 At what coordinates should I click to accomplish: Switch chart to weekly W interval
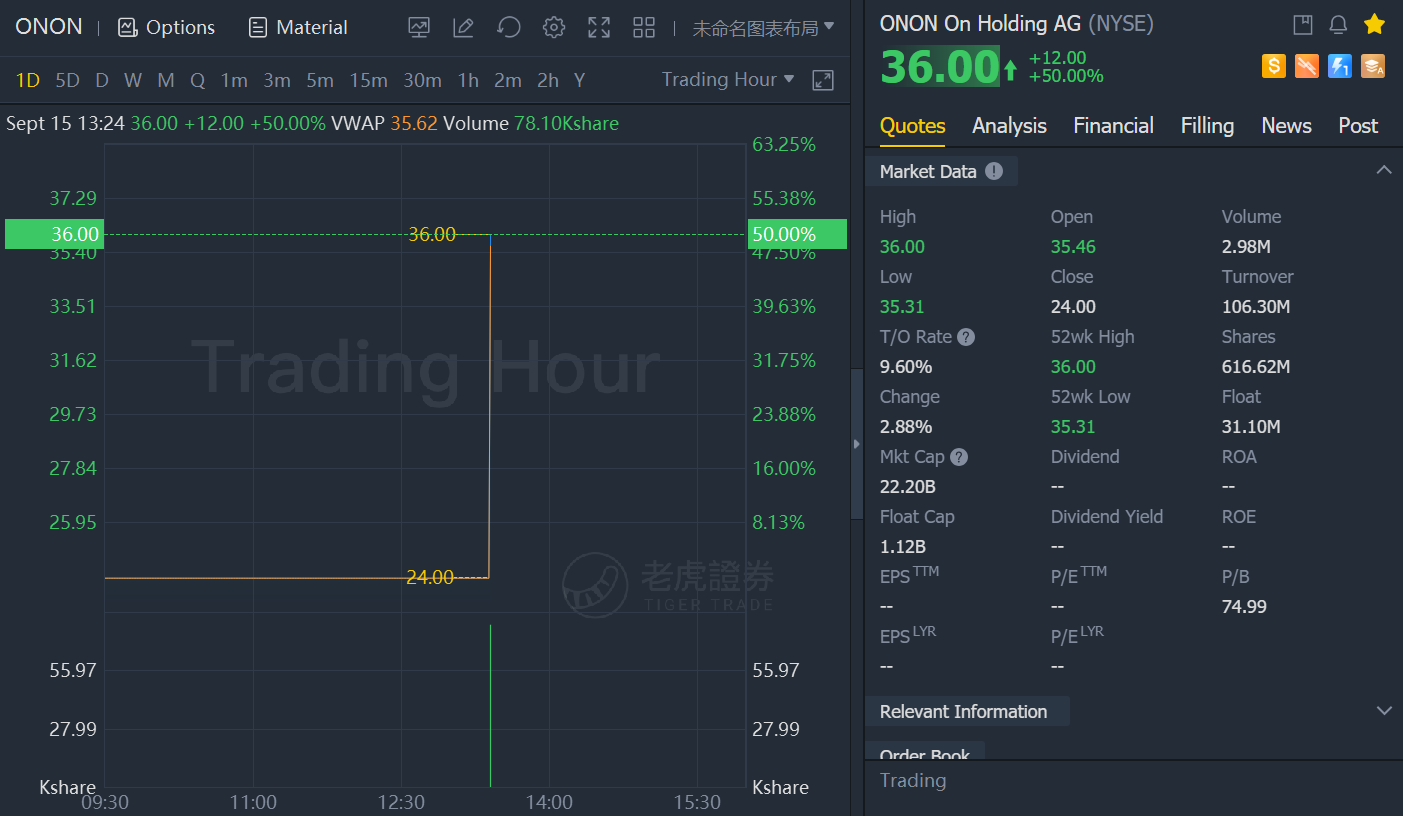coord(133,80)
